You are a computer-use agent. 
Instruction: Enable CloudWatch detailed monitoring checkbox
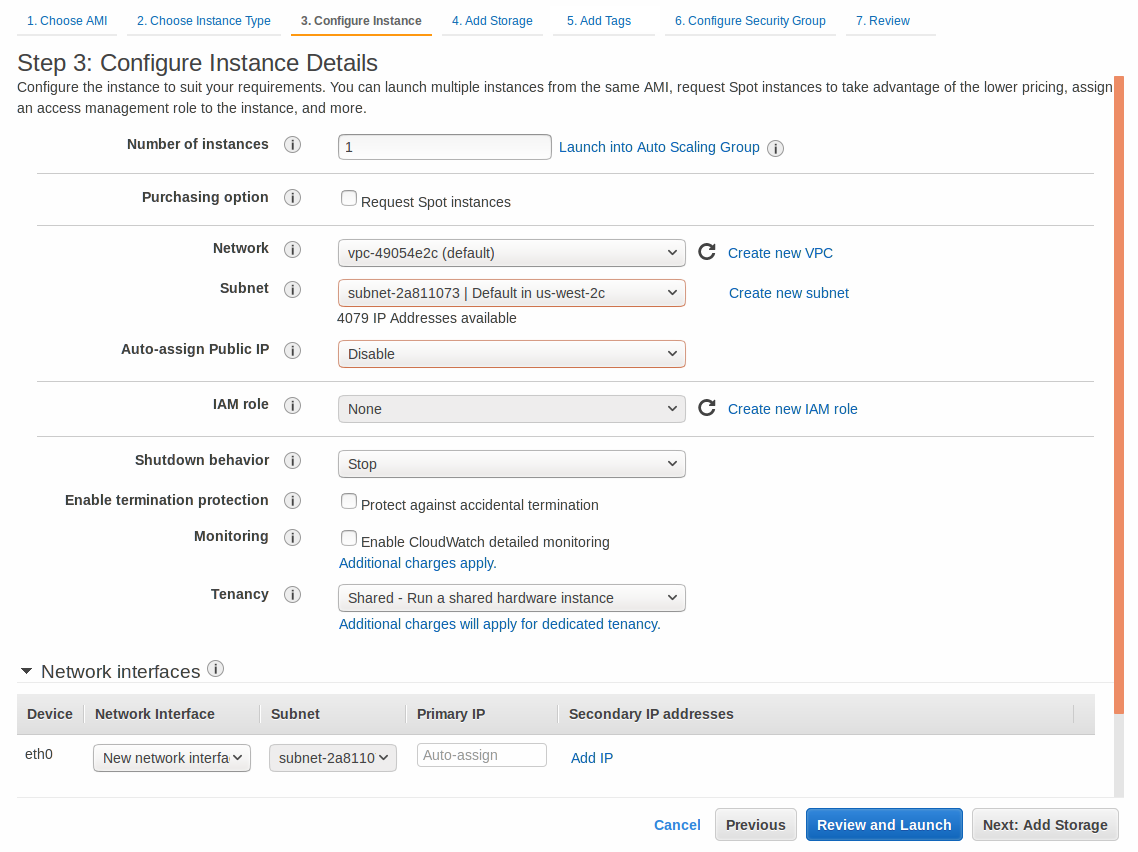click(x=349, y=538)
